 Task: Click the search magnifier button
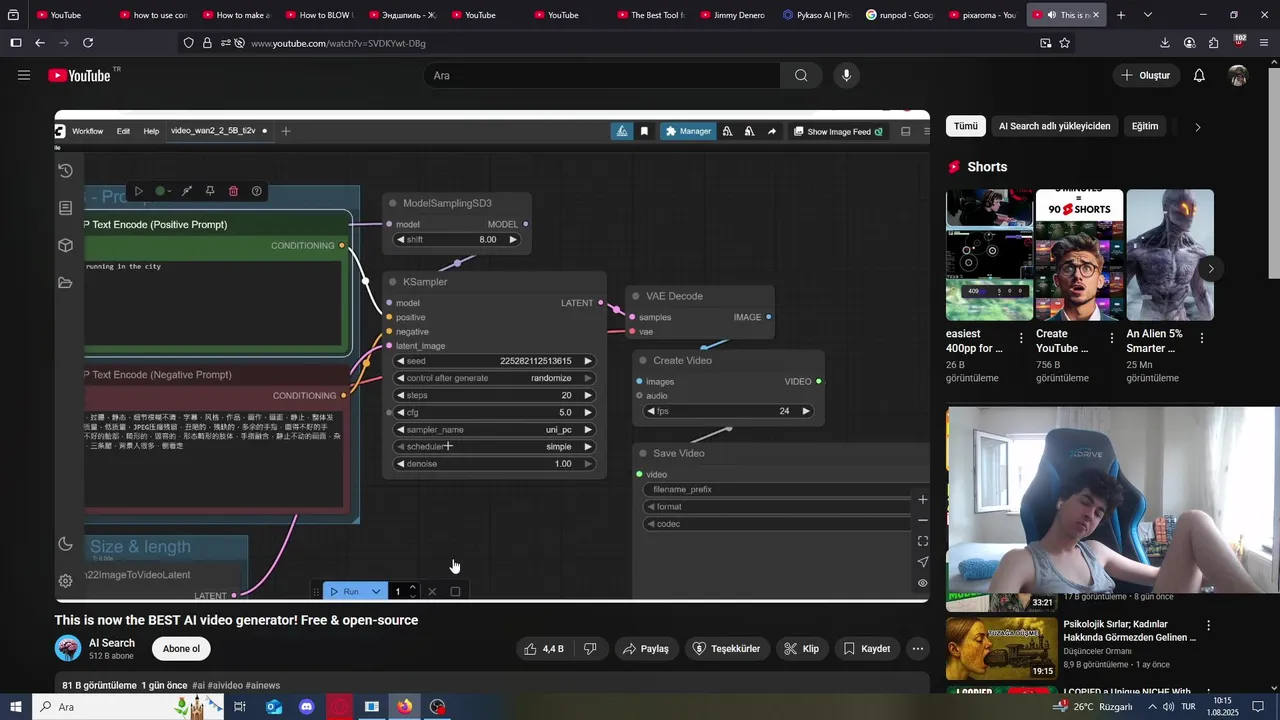click(x=801, y=75)
